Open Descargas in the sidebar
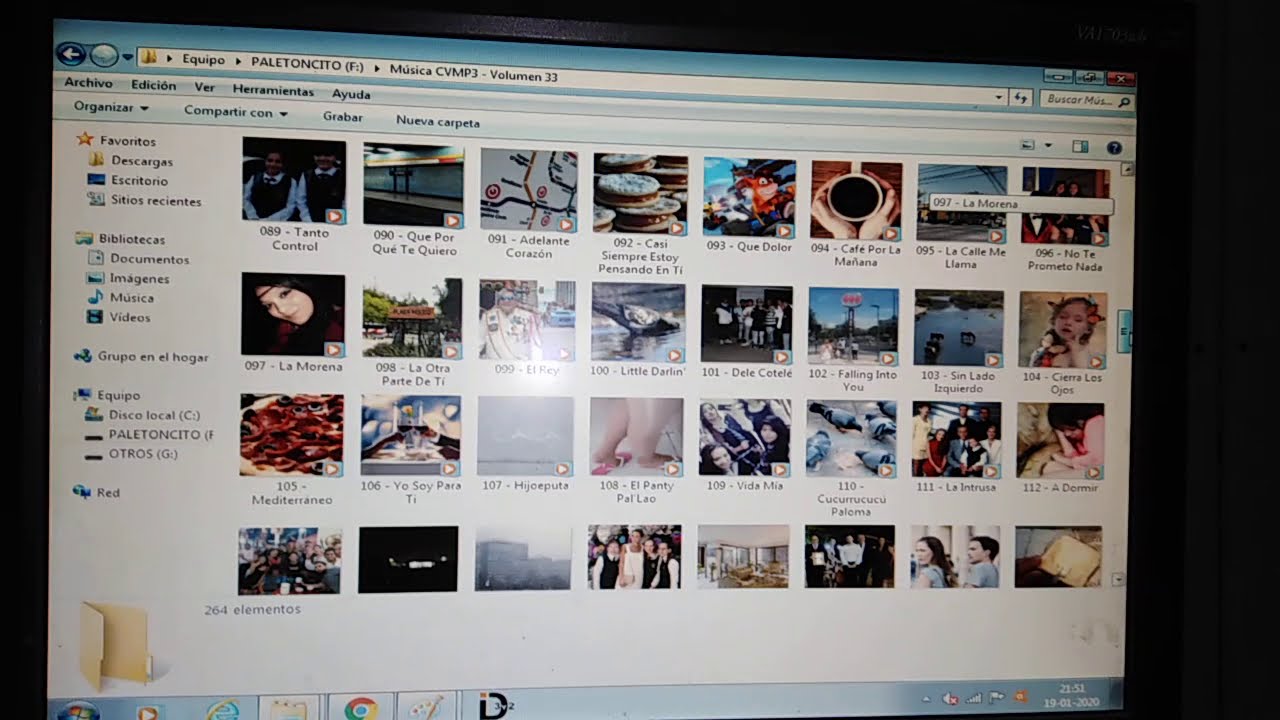The width and height of the screenshot is (1280, 720). coord(142,161)
